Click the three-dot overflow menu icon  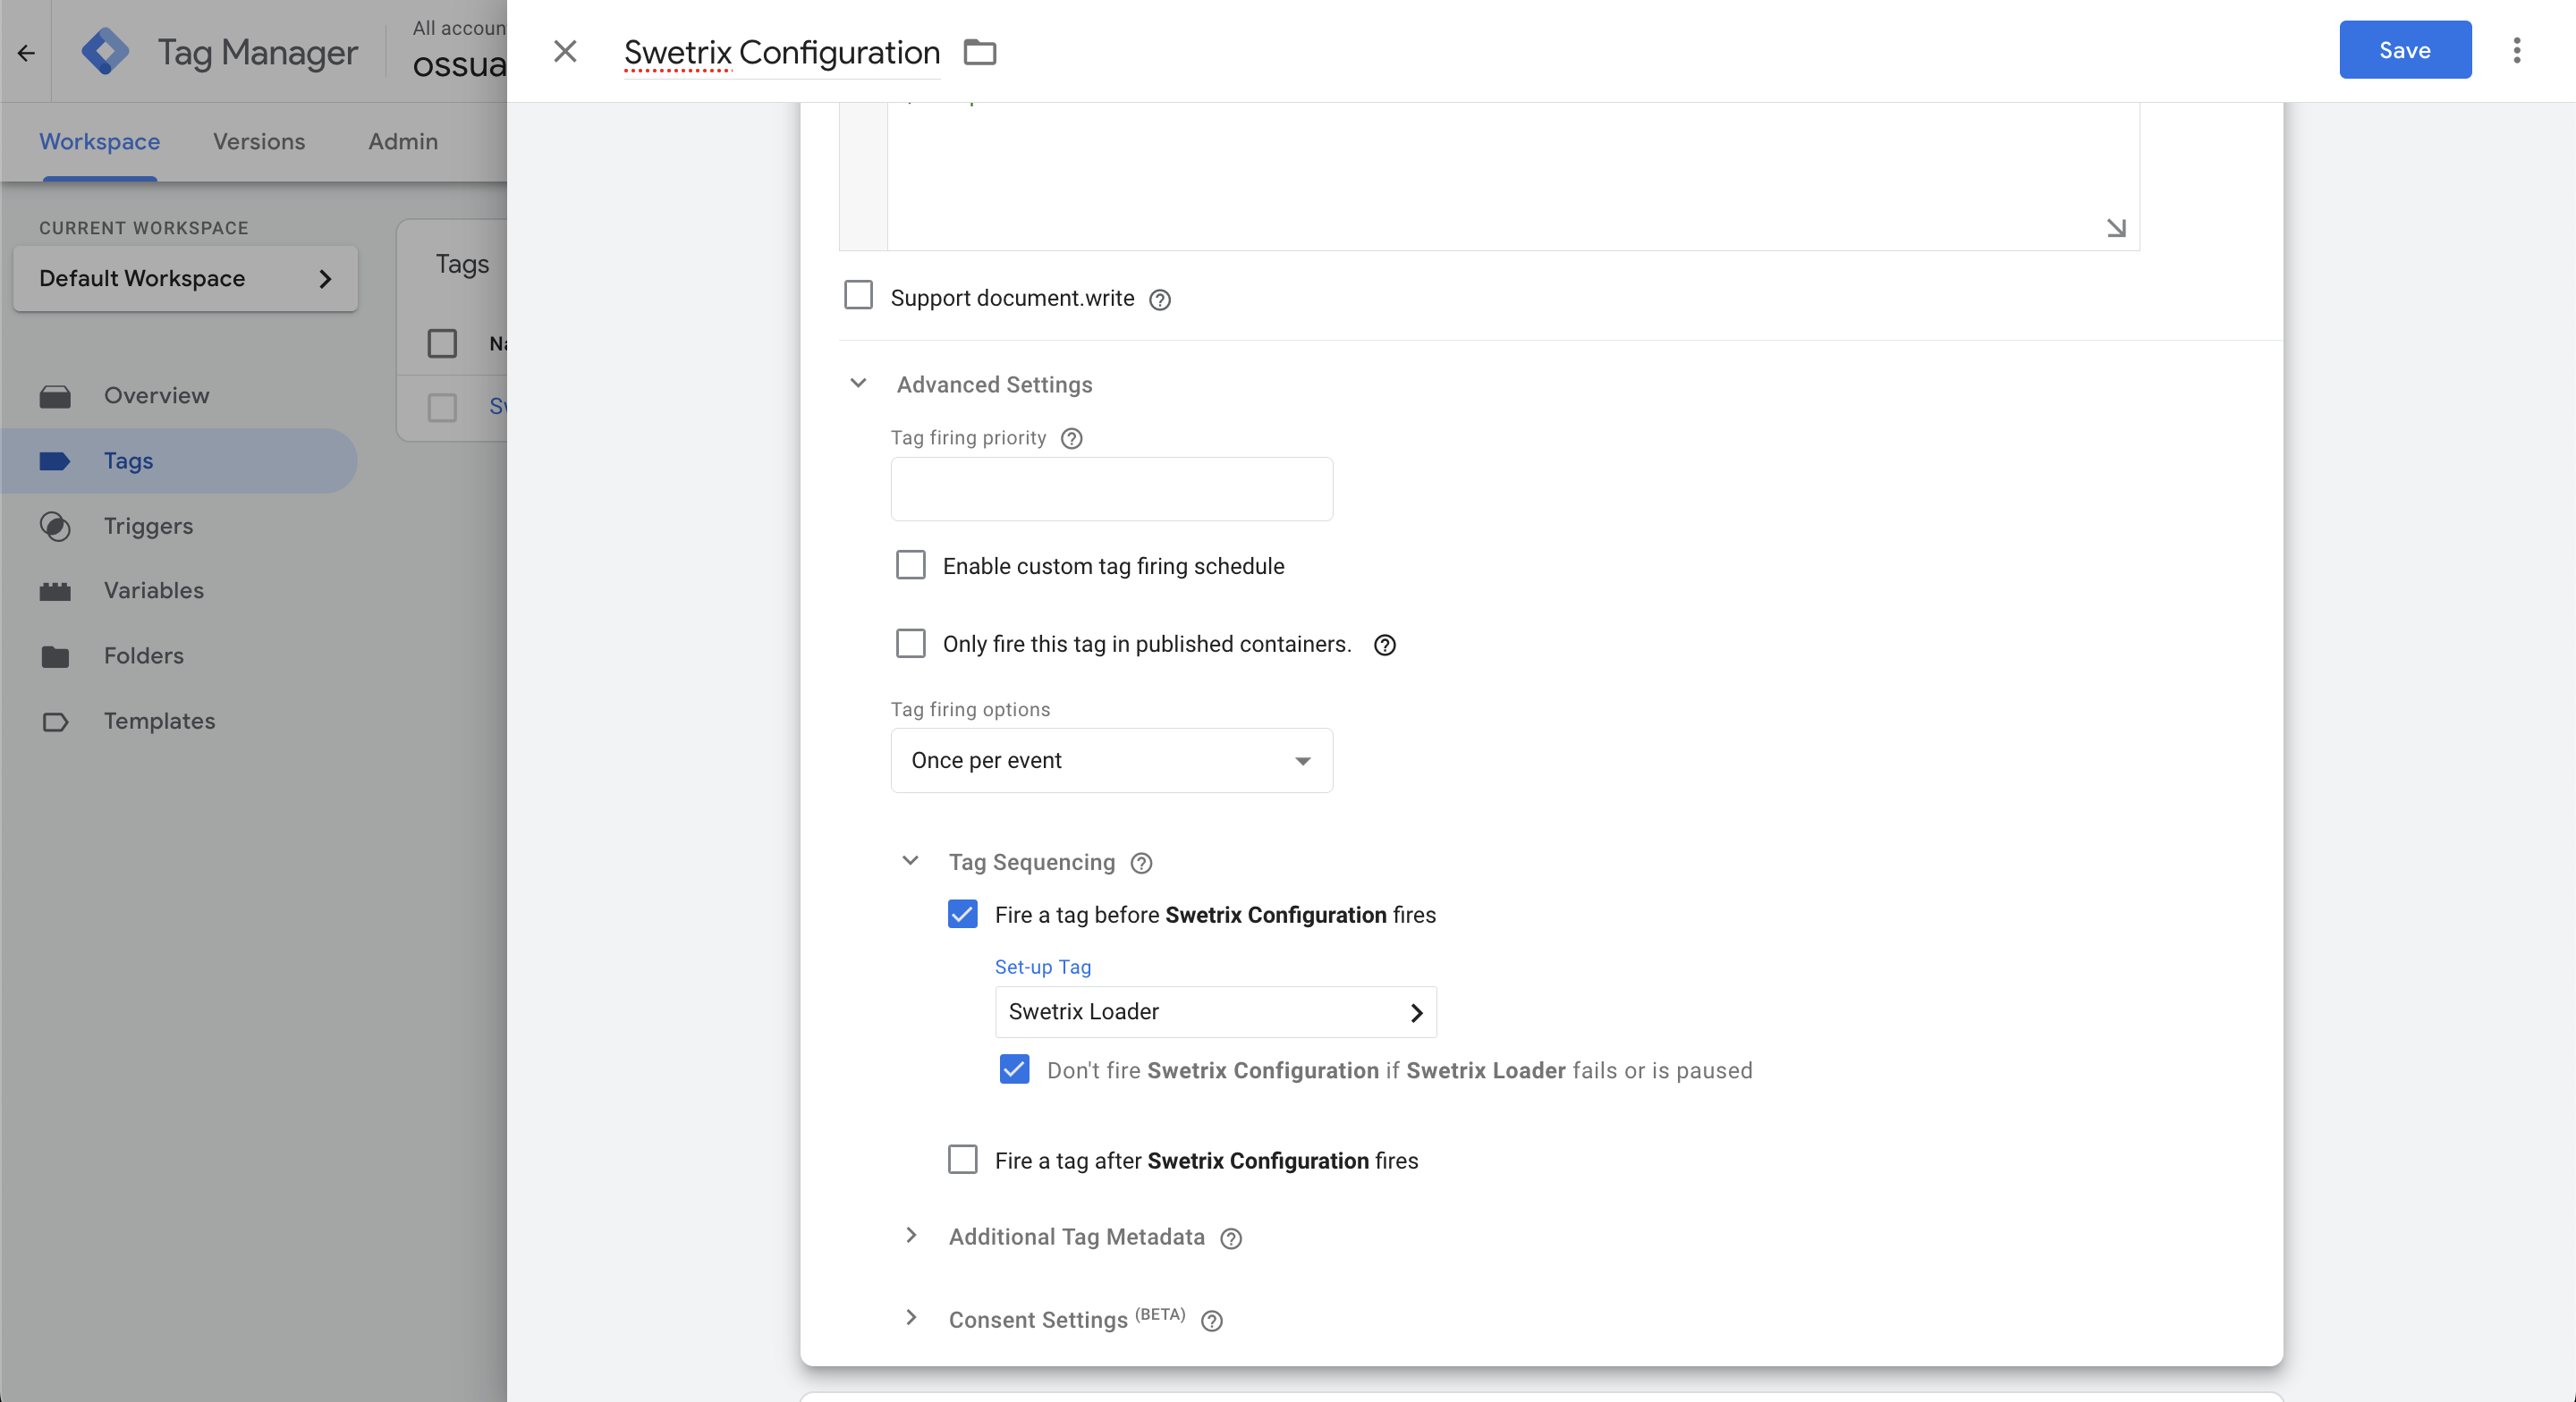(2517, 50)
